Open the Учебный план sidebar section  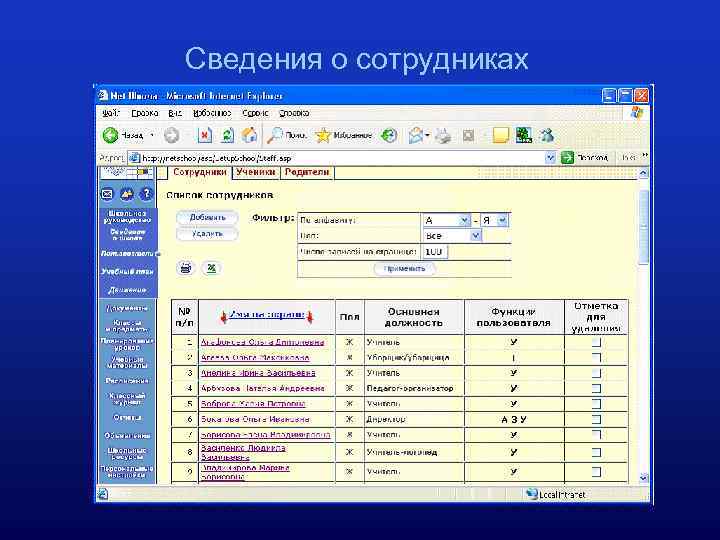click(127, 271)
